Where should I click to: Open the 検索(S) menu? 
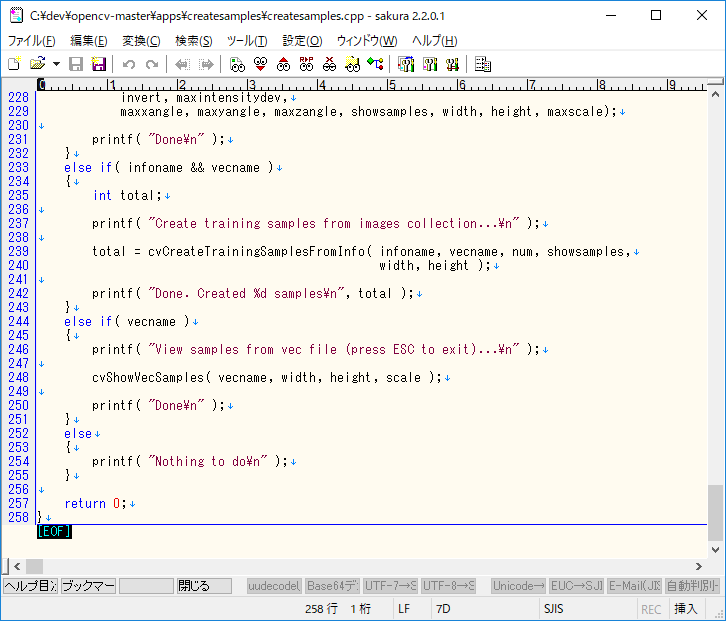pyautogui.click(x=193, y=41)
